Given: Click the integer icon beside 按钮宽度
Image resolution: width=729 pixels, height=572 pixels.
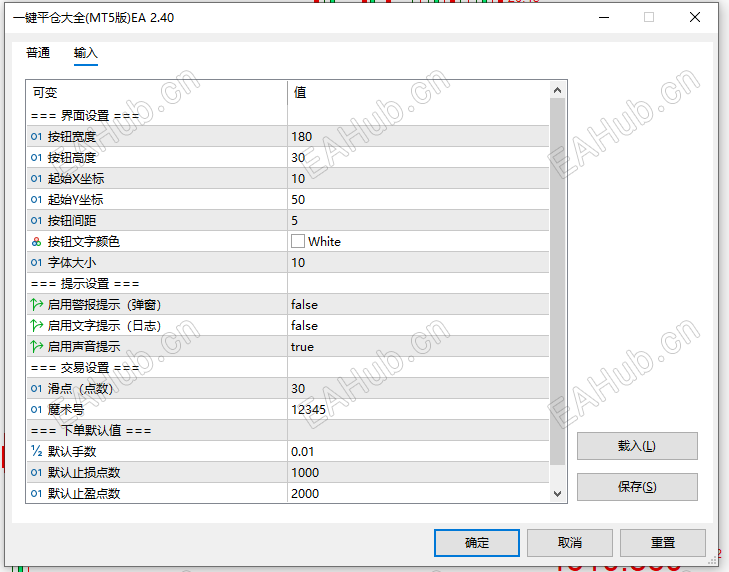Looking at the screenshot, I should pyautogui.click(x=36, y=137).
